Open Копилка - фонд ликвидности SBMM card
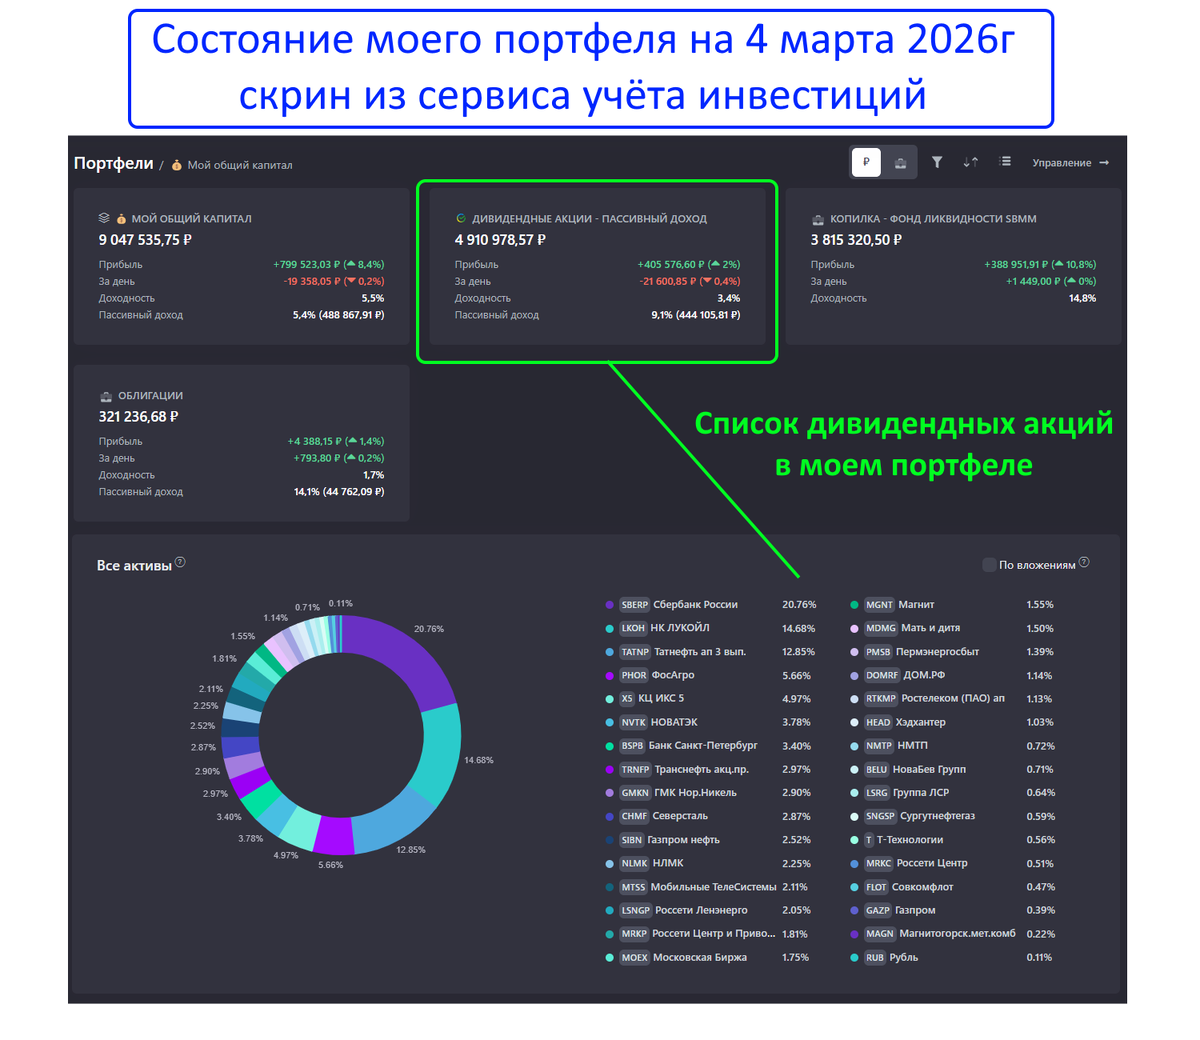 click(x=954, y=264)
